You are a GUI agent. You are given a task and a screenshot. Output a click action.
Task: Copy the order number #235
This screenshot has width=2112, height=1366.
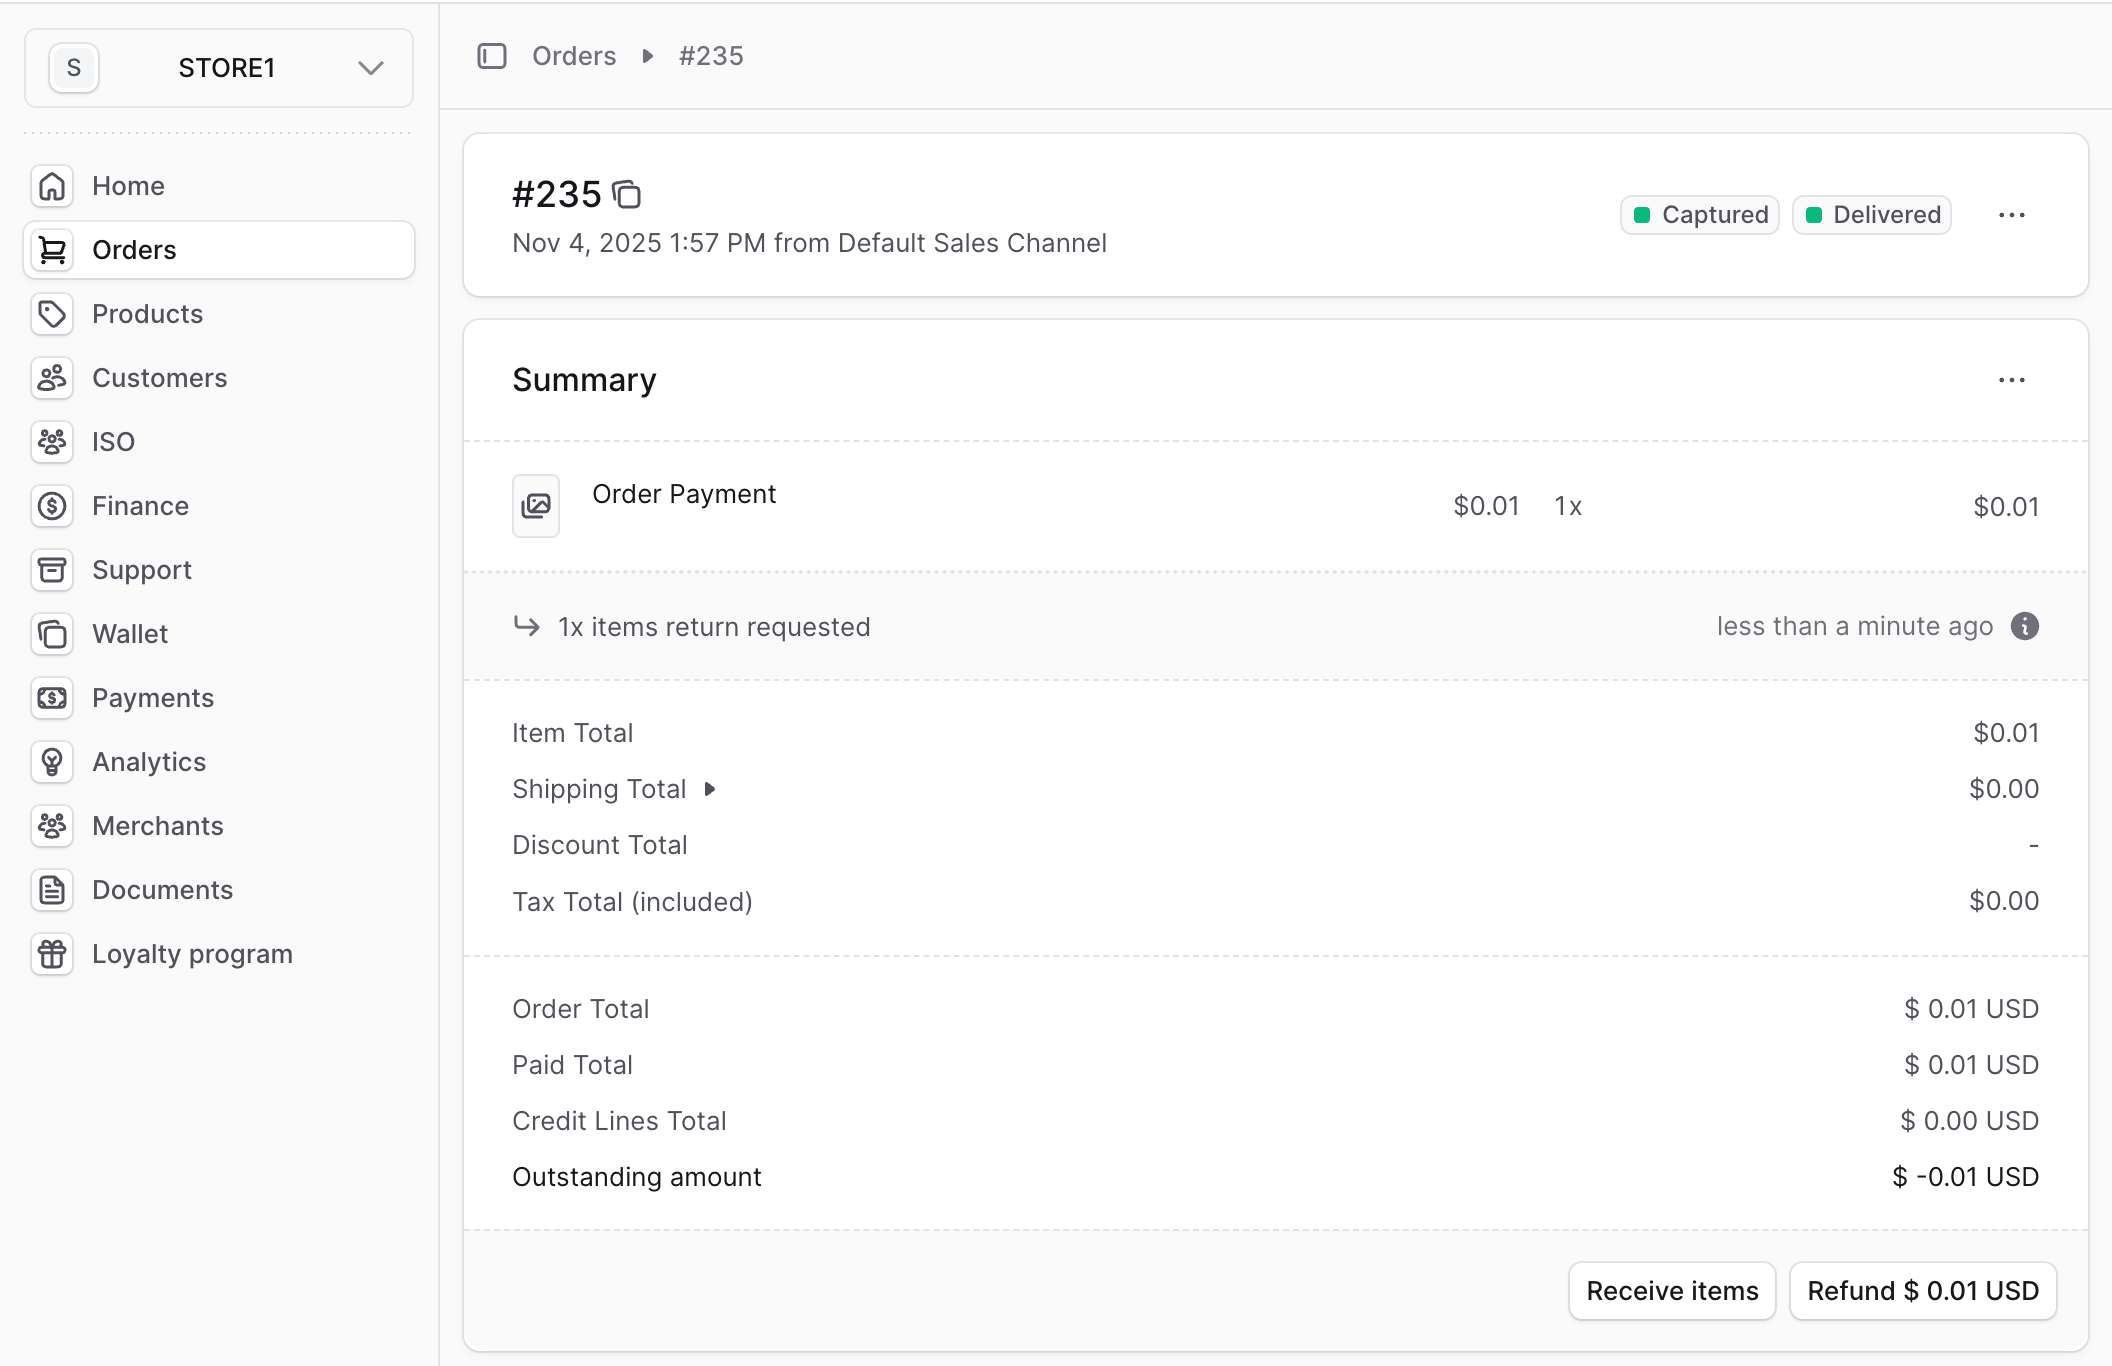coord(628,195)
